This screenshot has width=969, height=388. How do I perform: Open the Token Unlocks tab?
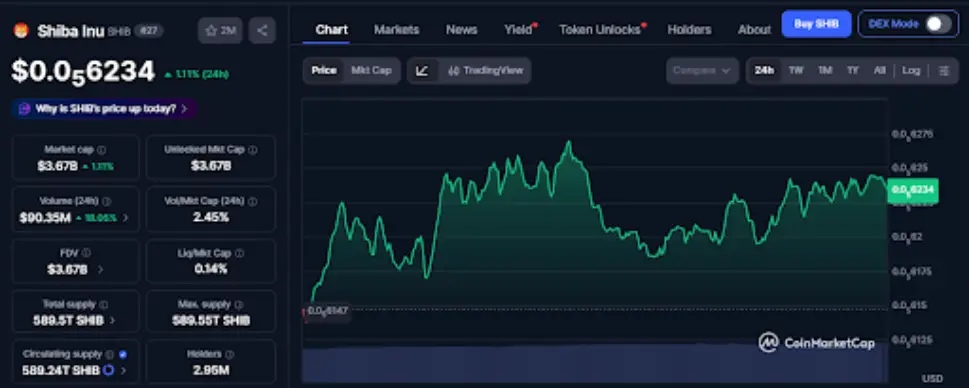tap(600, 29)
